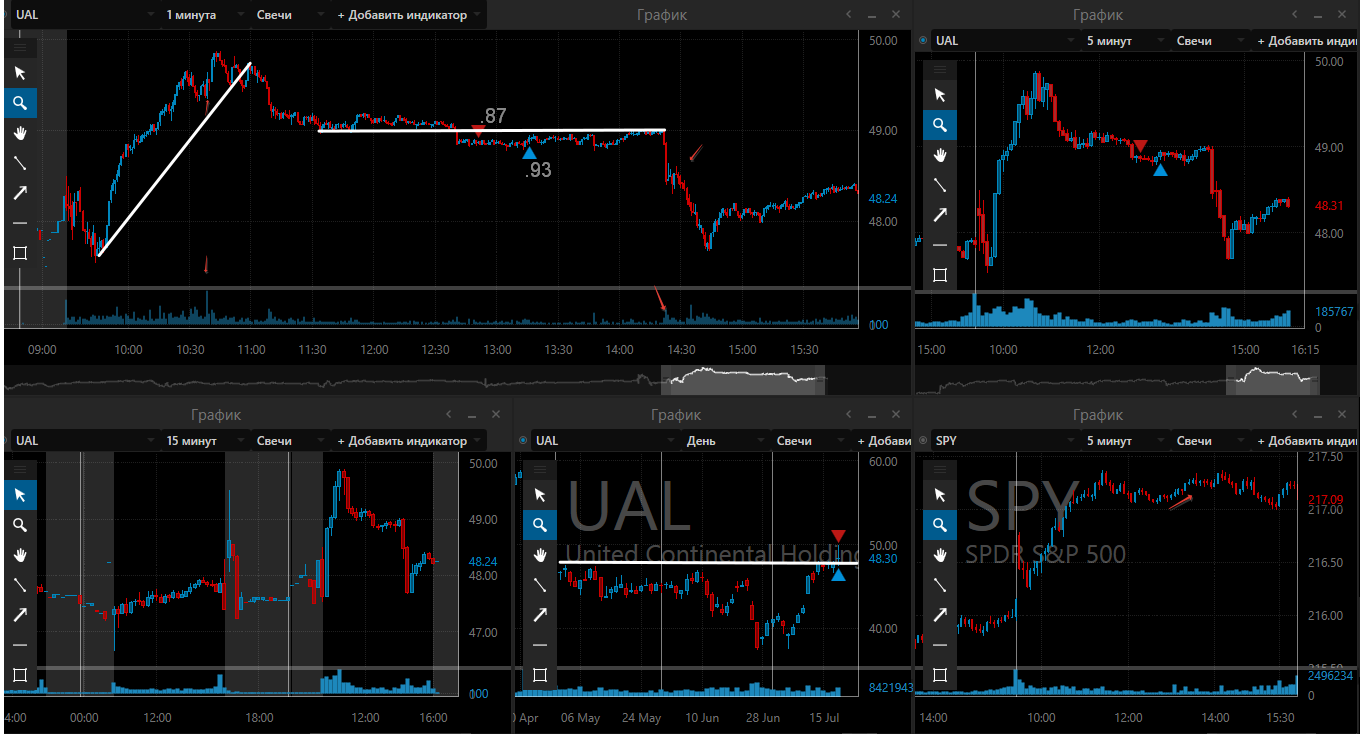The image size is (1360, 734).
Task: Choose trend line tool in UAL 1 минута chart
Action: click(x=20, y=163)
